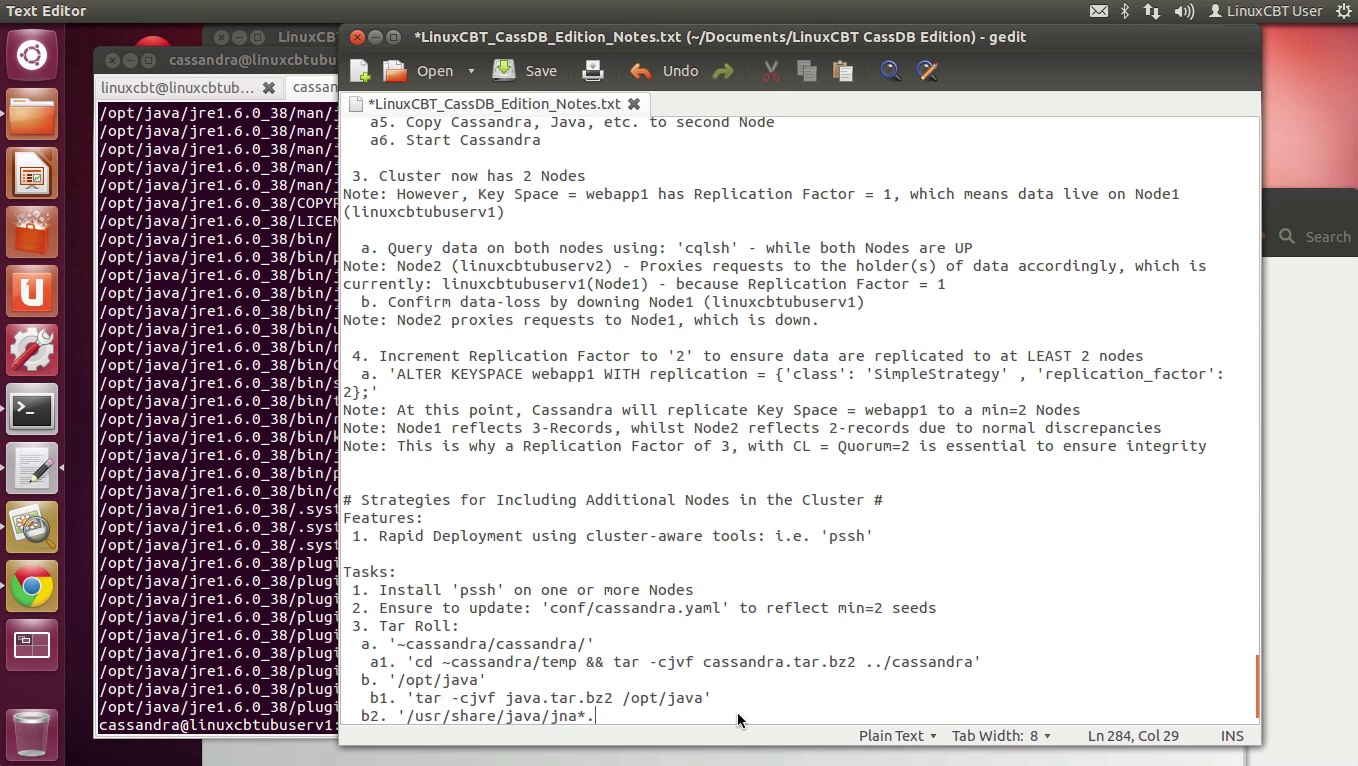Open Ubuntu Dash home launcher
The width and height of the screenshot is (1358, 766).
tap(32, 53)
